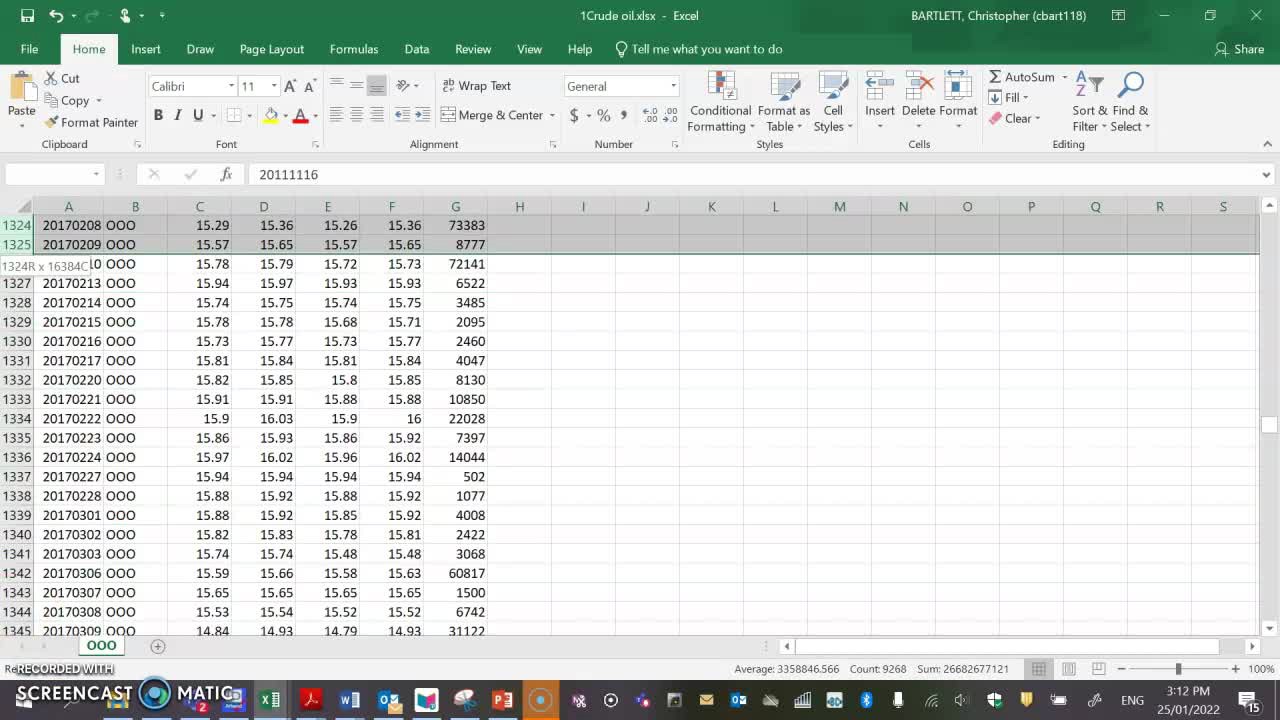Click the Share button
Screen dimensions: 1280x720
1239,49
